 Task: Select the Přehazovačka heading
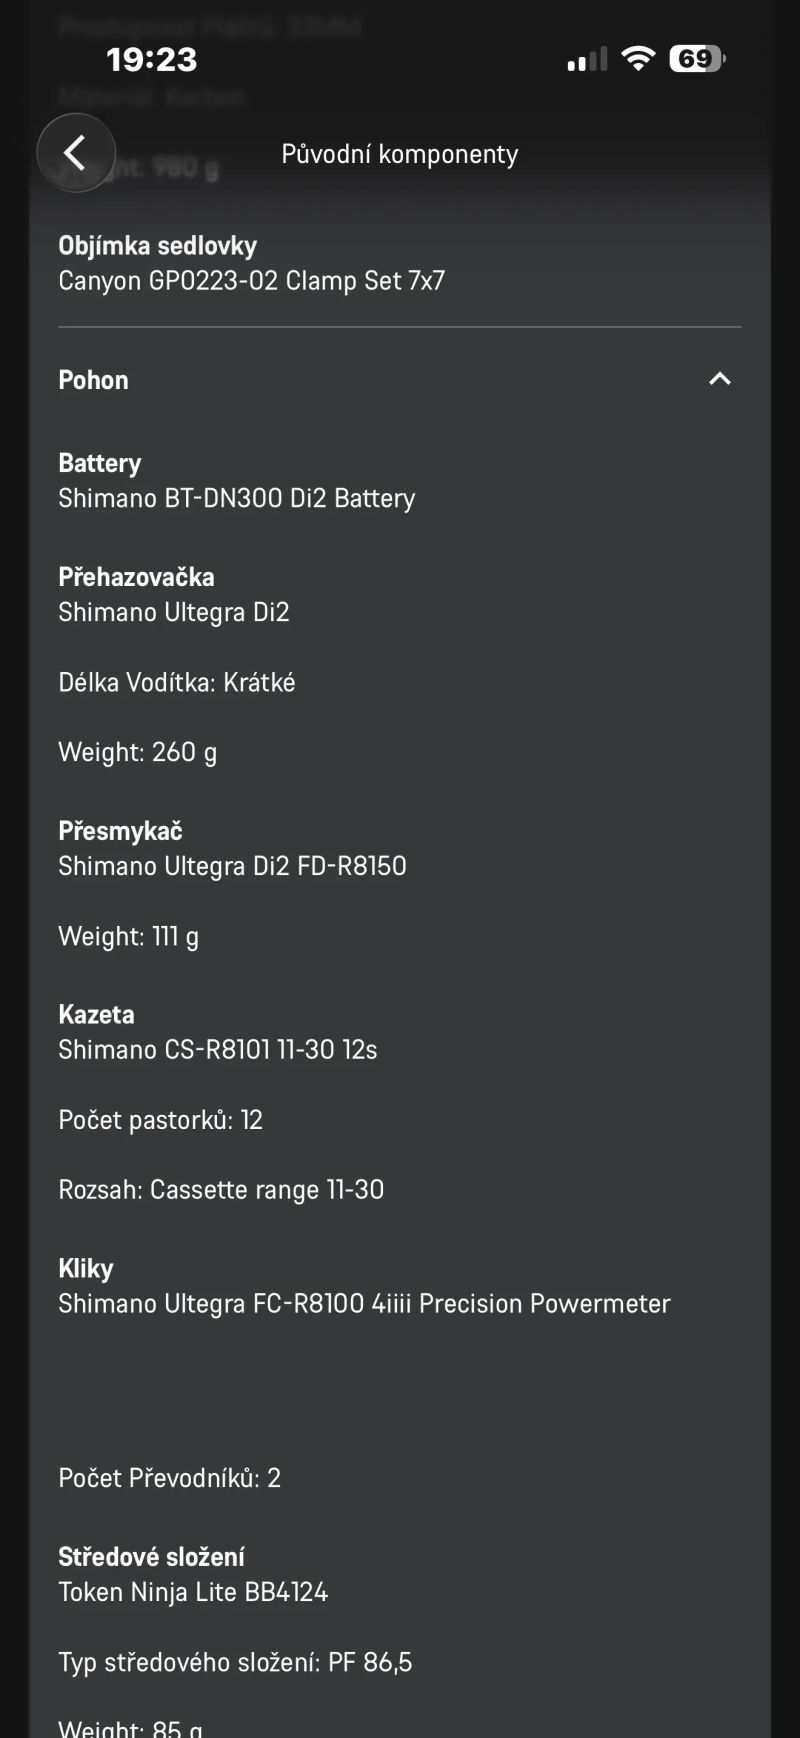pos(137,577)
